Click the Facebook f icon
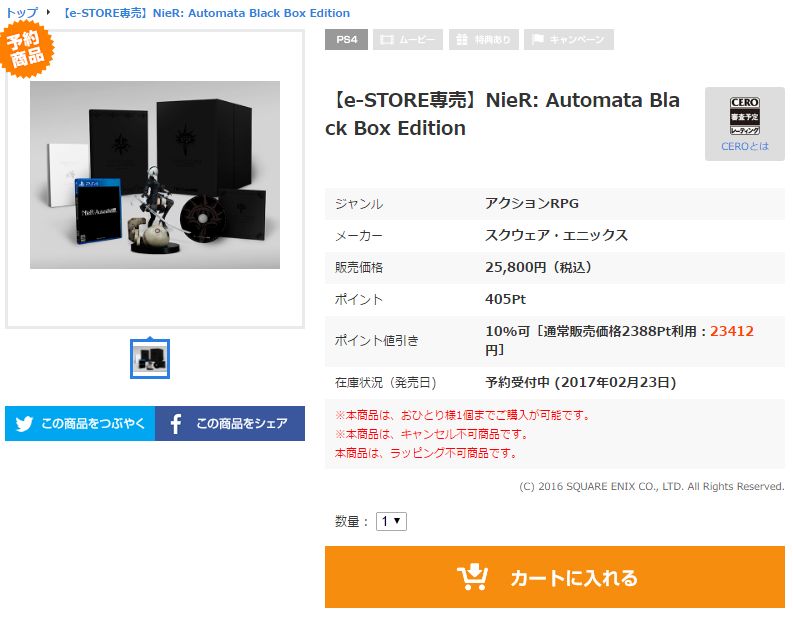This screenshot has height=619, width=793. point(175,424)
